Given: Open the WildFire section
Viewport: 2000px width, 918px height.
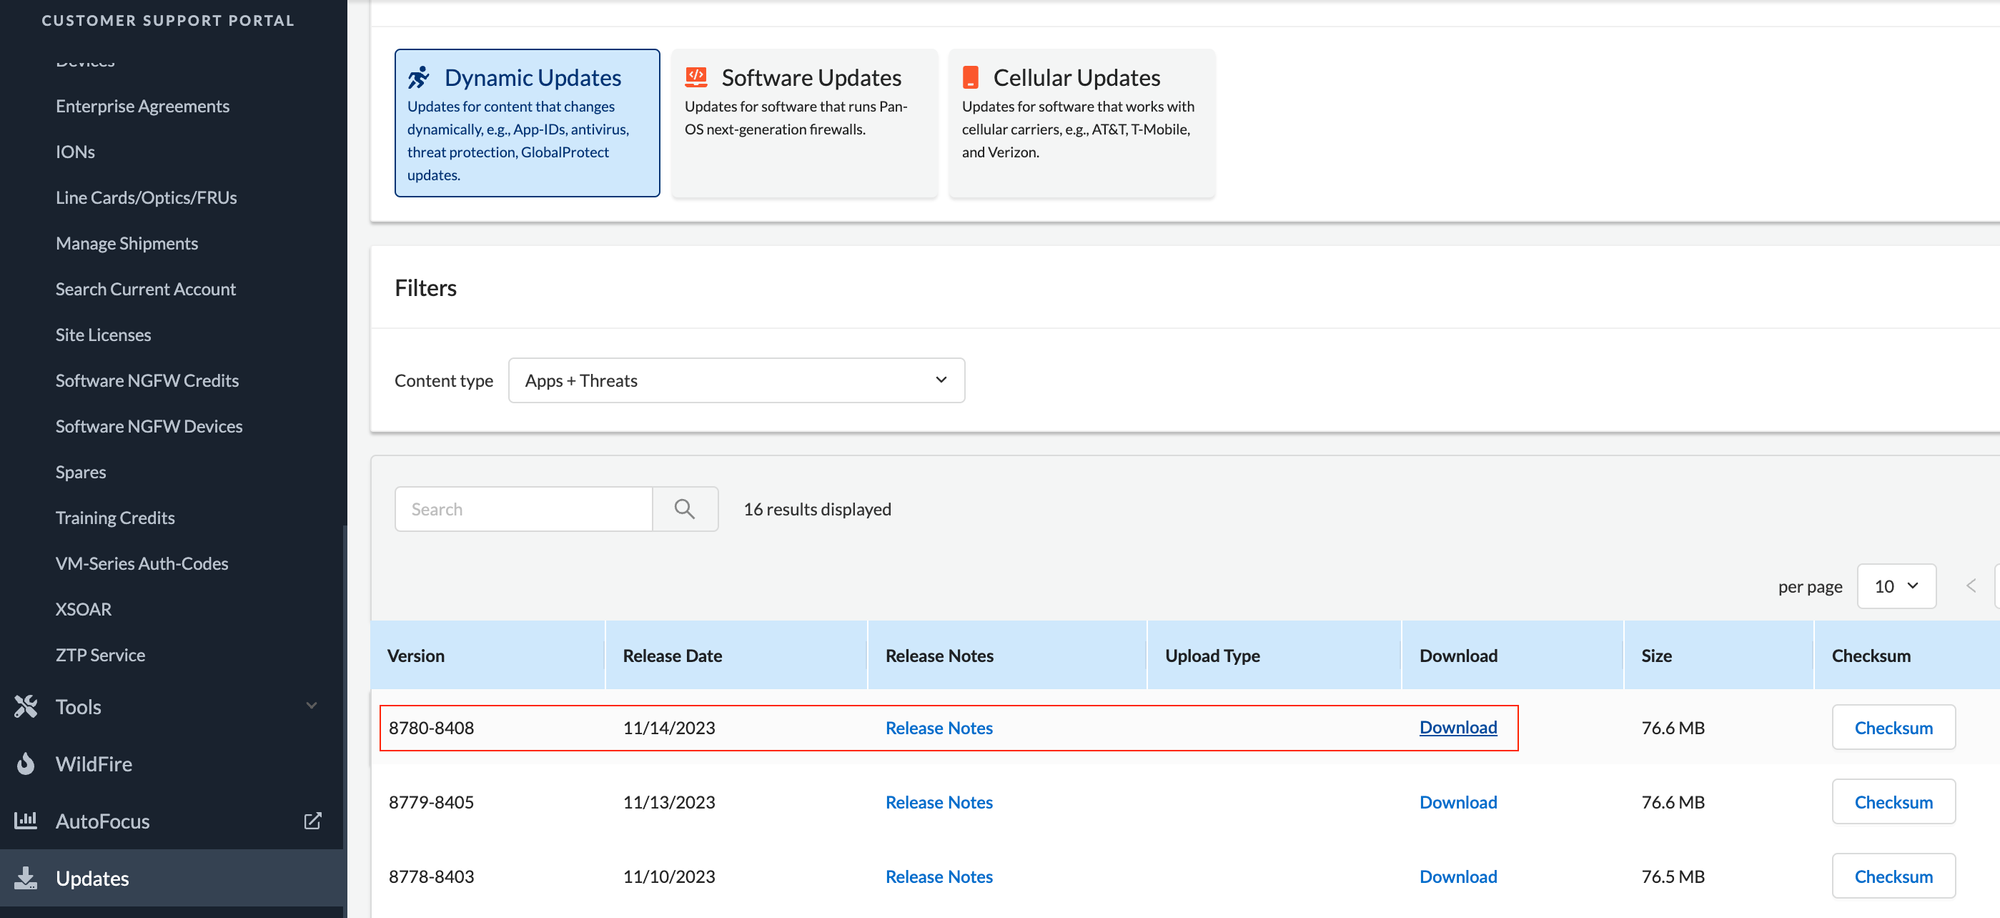Looking at the screenshot, I should 94,764.
